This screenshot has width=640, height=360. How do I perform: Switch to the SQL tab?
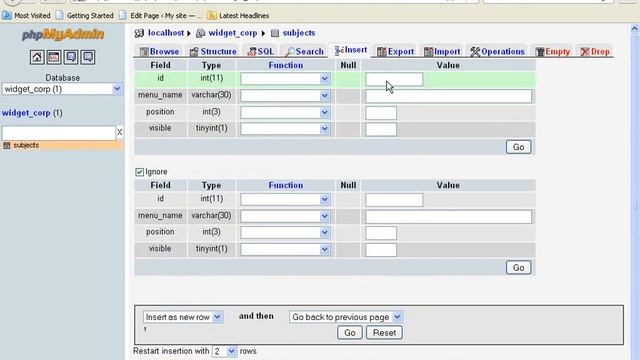pos(261,51)
